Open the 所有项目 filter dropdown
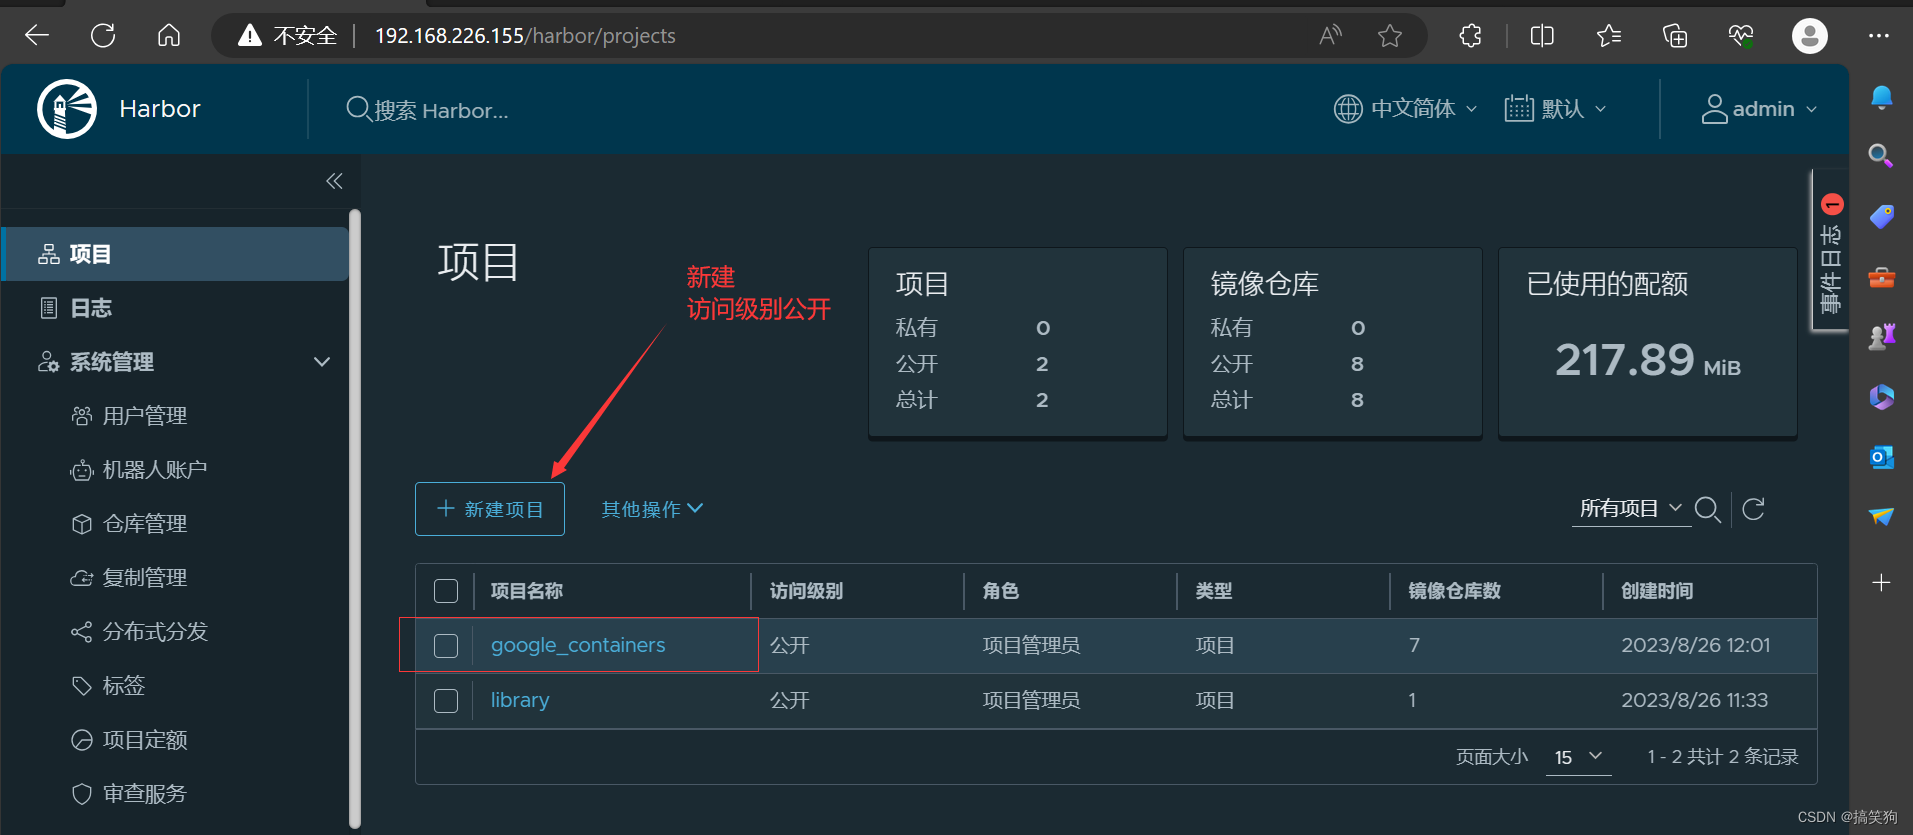Viewport: 1913px width, 835px height. coord(1630,509)
